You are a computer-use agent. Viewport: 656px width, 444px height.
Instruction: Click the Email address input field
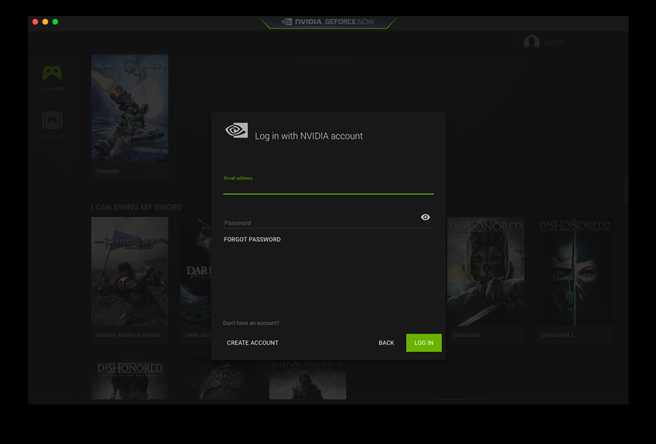click(x=328, y=187)
